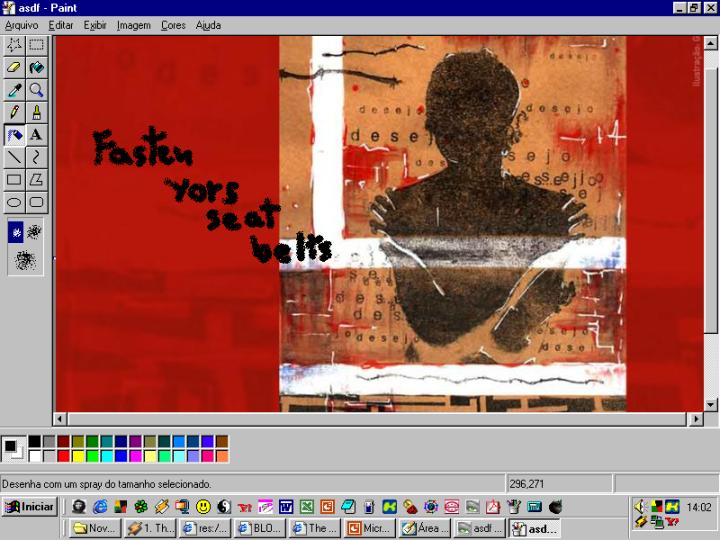Pick the white palette swatch
The width and height of the screenshot is (720, 540).
[x=34, y=456]
